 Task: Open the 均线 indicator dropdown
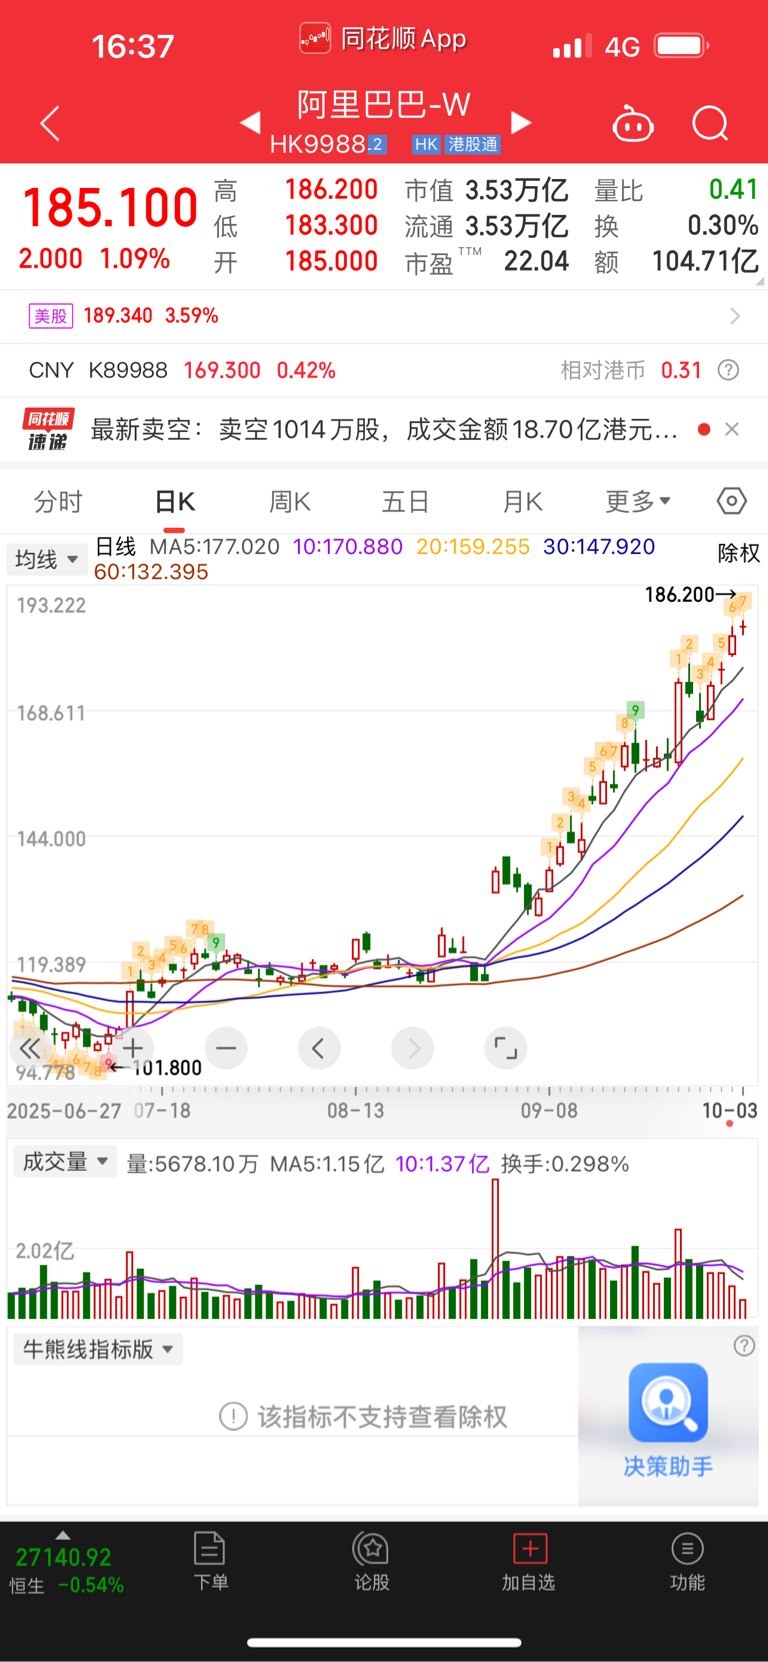pyautogui.click(x=46, y=559)
